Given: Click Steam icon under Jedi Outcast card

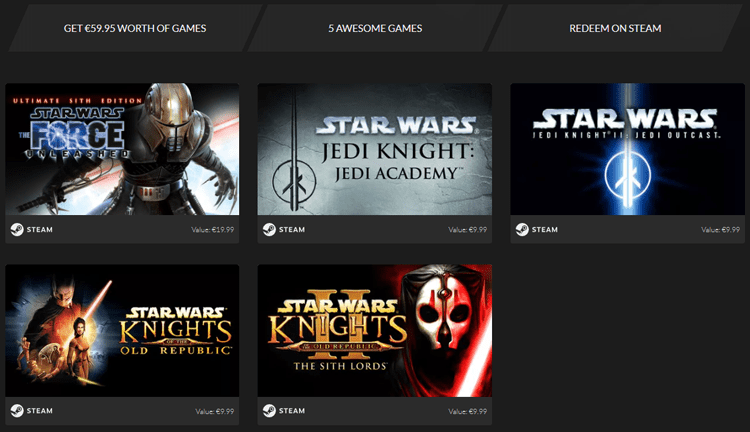Looking at the screenshot, I should pos(522,230).
